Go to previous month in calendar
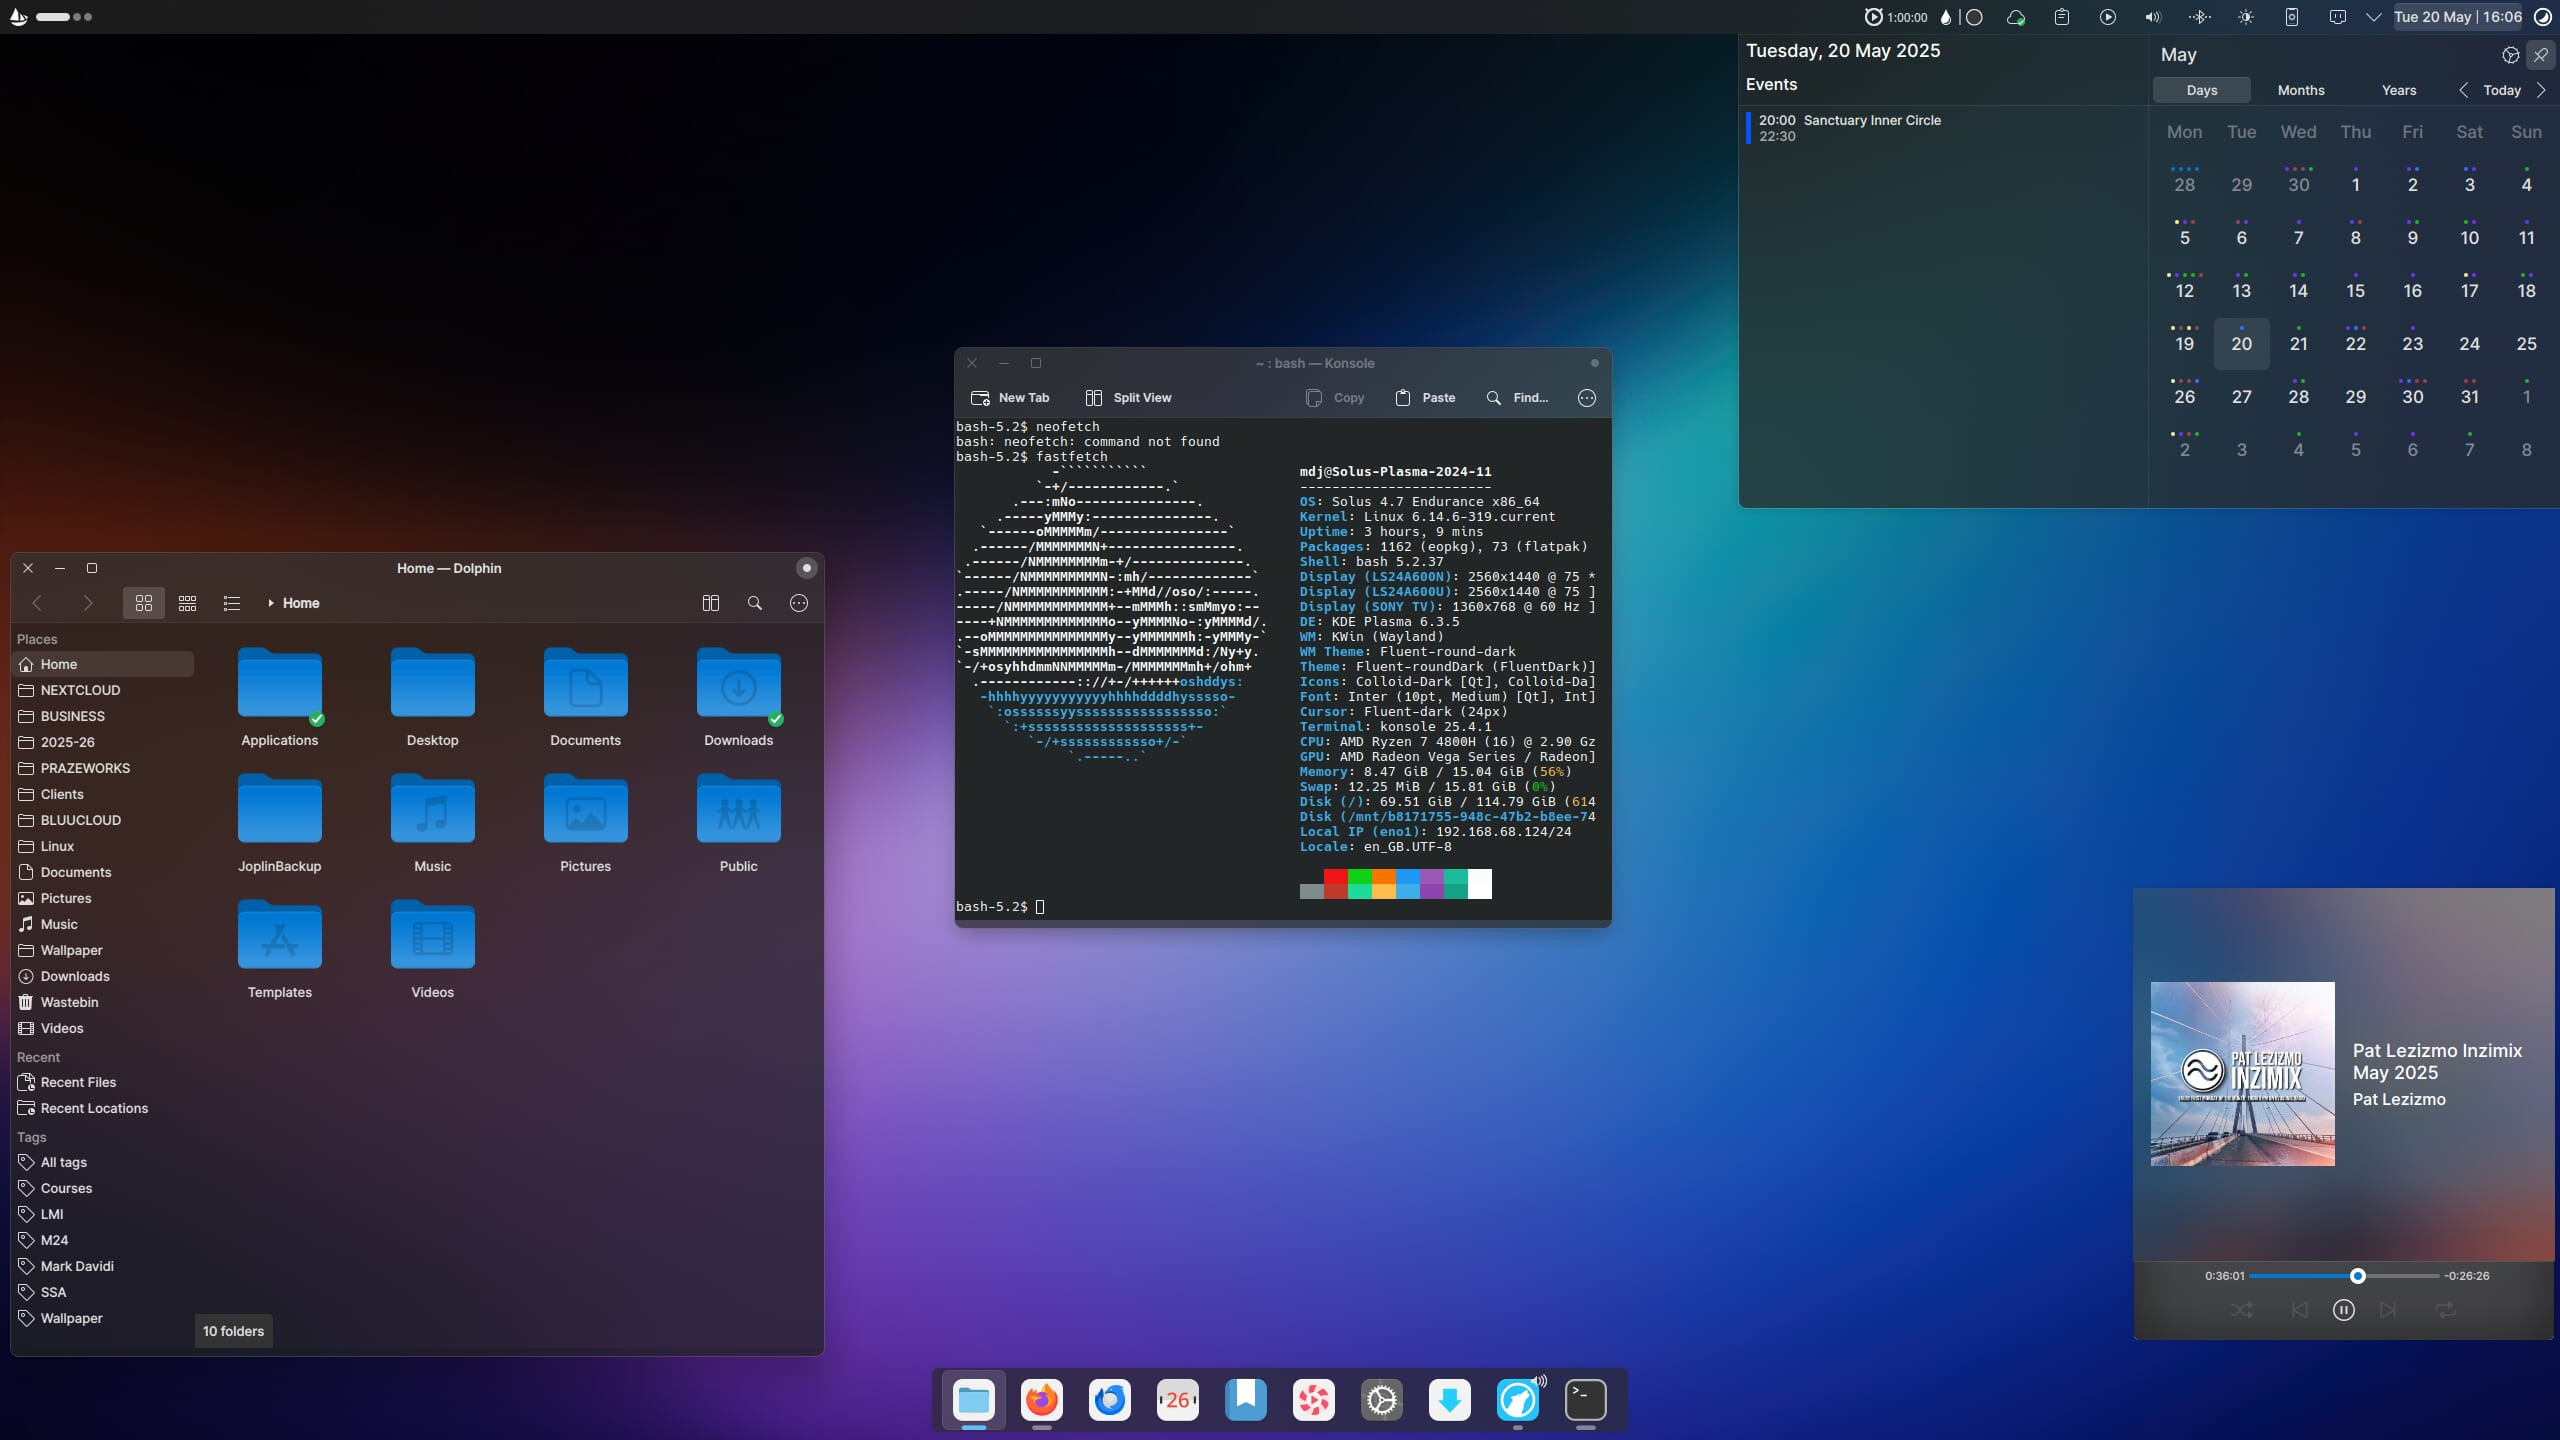The height and width of the screenshot is (1440, 2560). tap(2464, 90)
